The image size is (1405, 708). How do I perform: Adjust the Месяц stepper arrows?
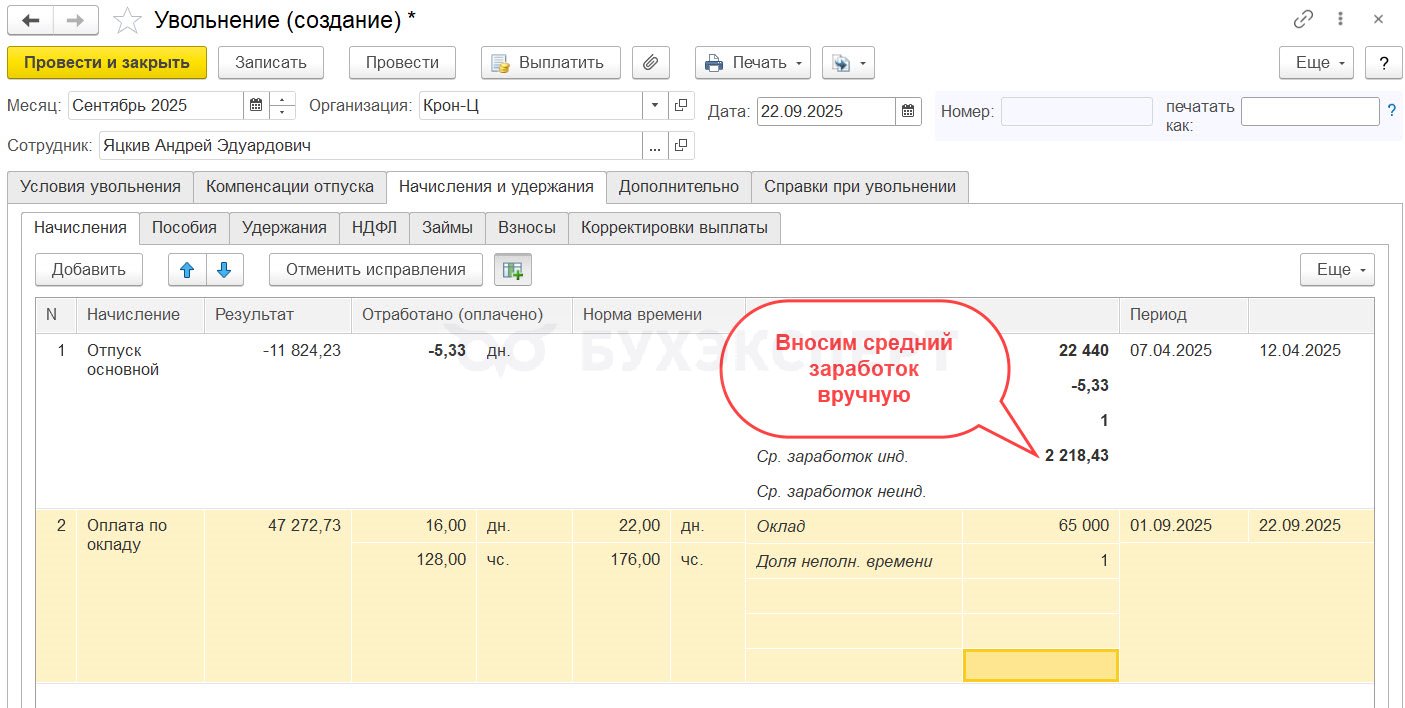click(283, 105)
